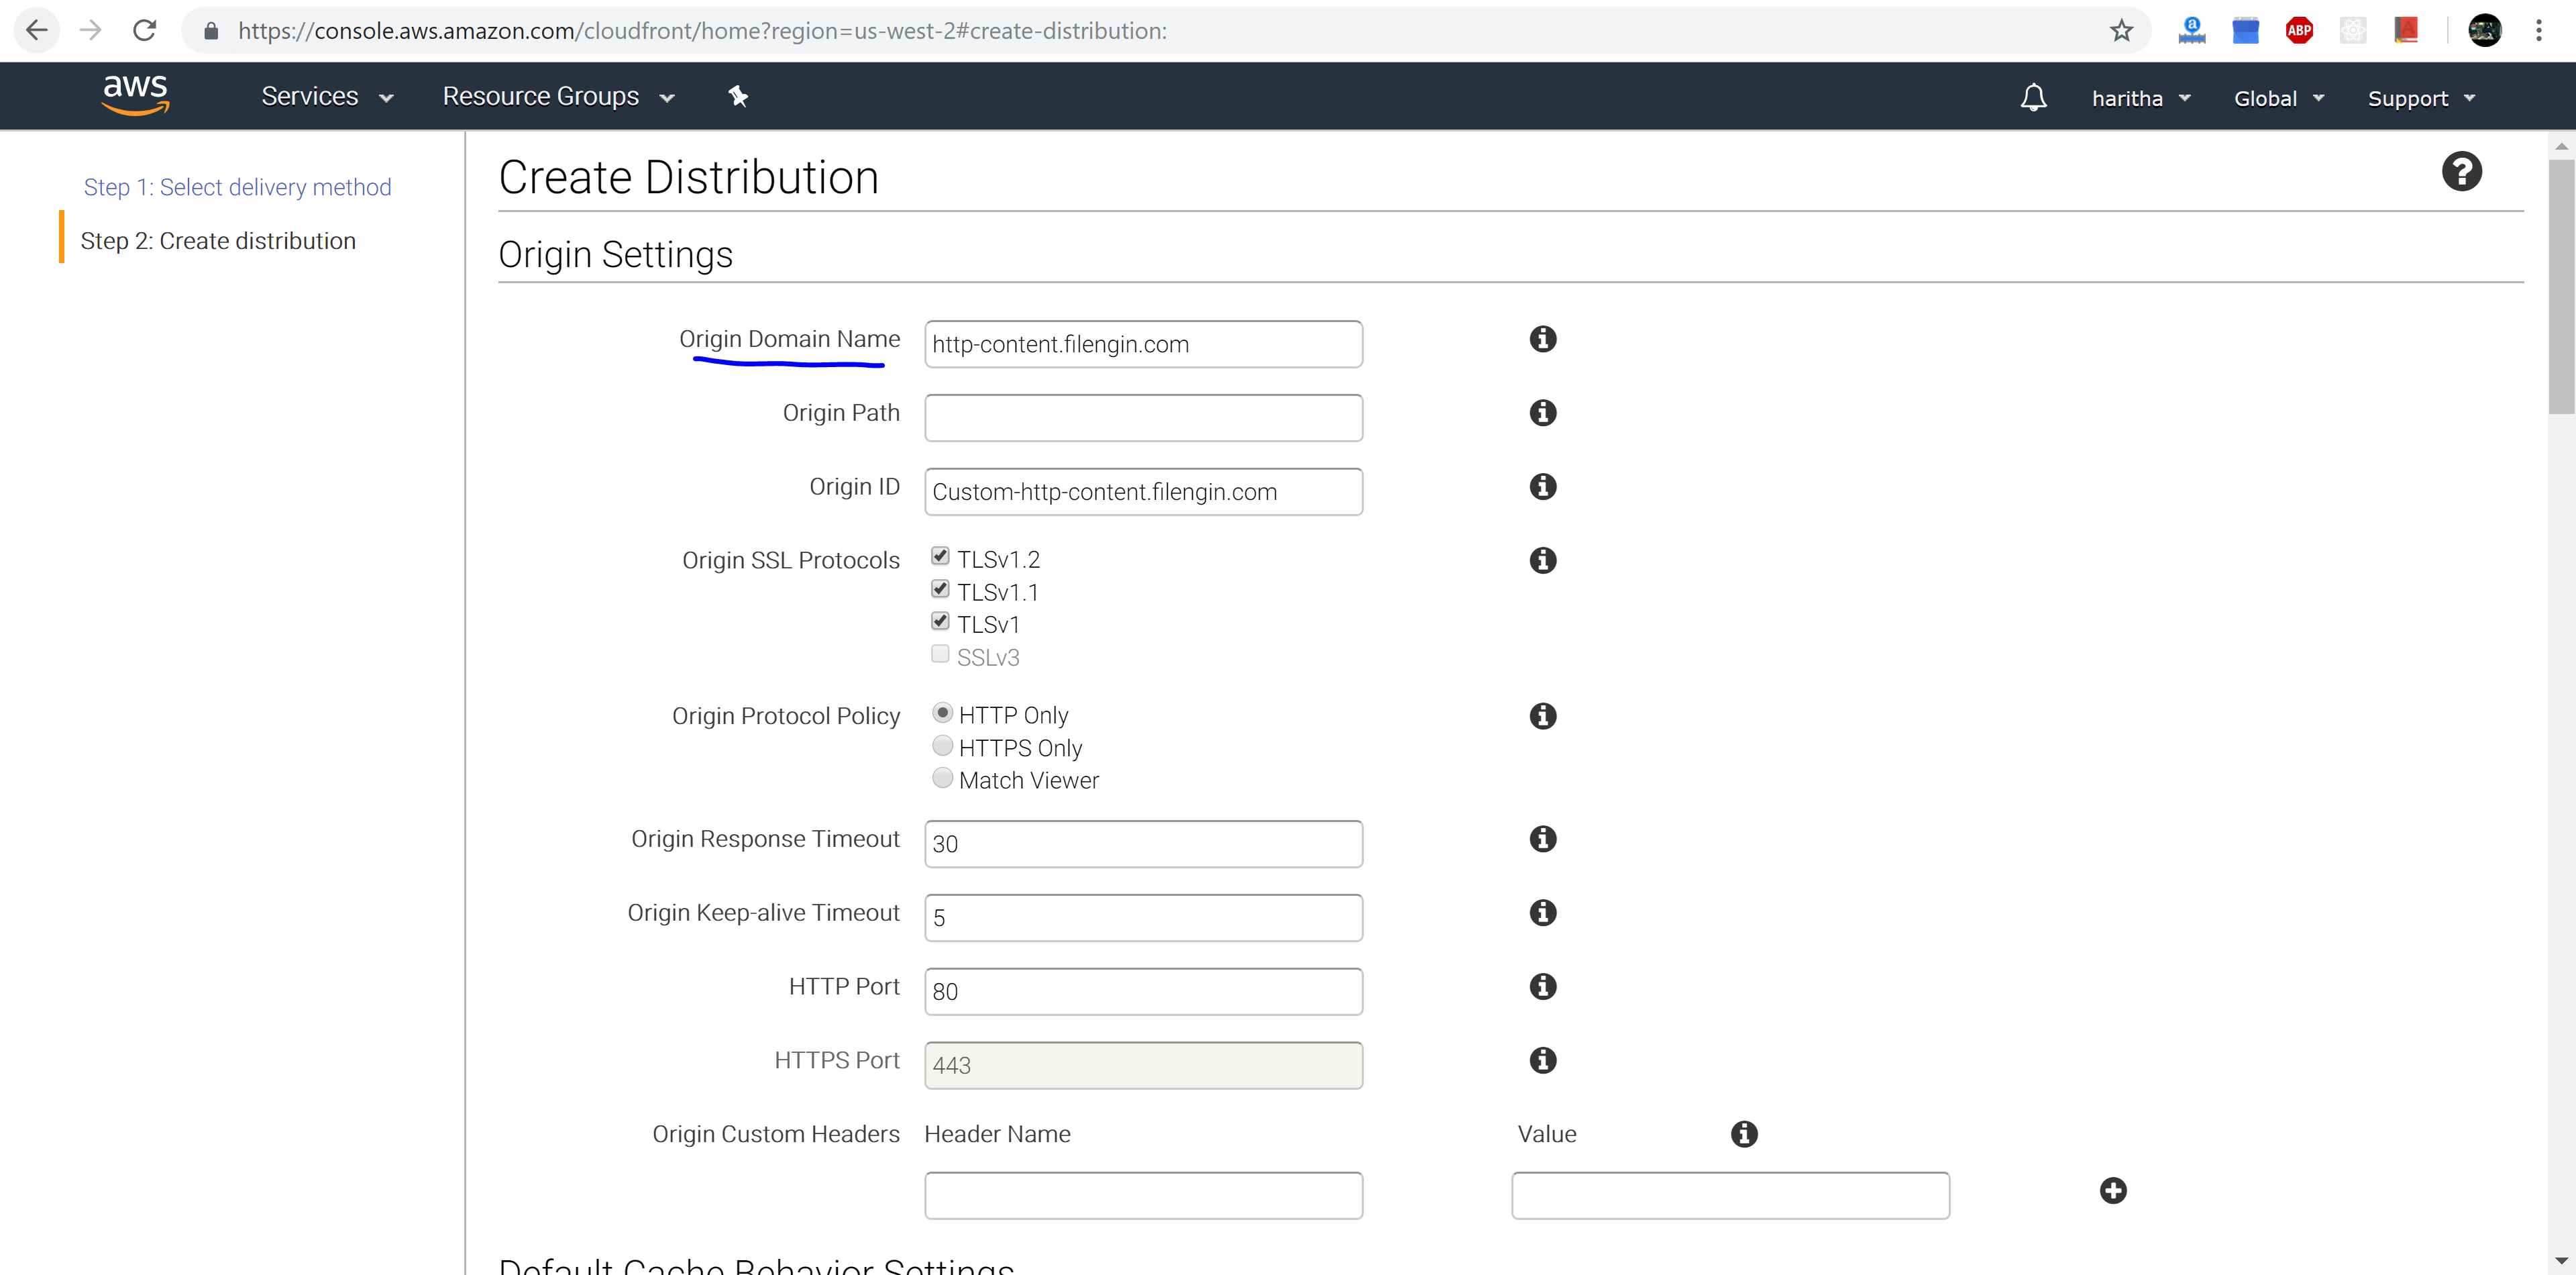Click the browser address bar URL
Screen dimensions: 2576x1275
[702, 31]
